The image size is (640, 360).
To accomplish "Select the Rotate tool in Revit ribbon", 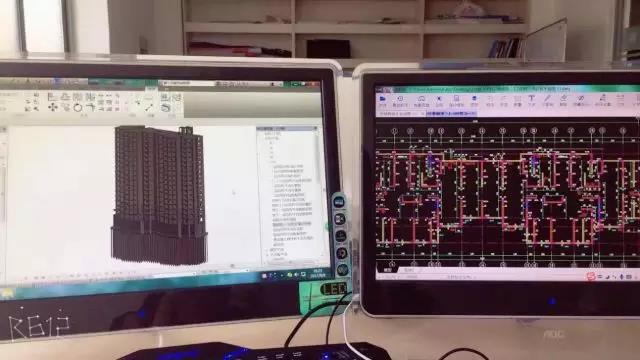I will pyautogui.click(x=78, y=108).
